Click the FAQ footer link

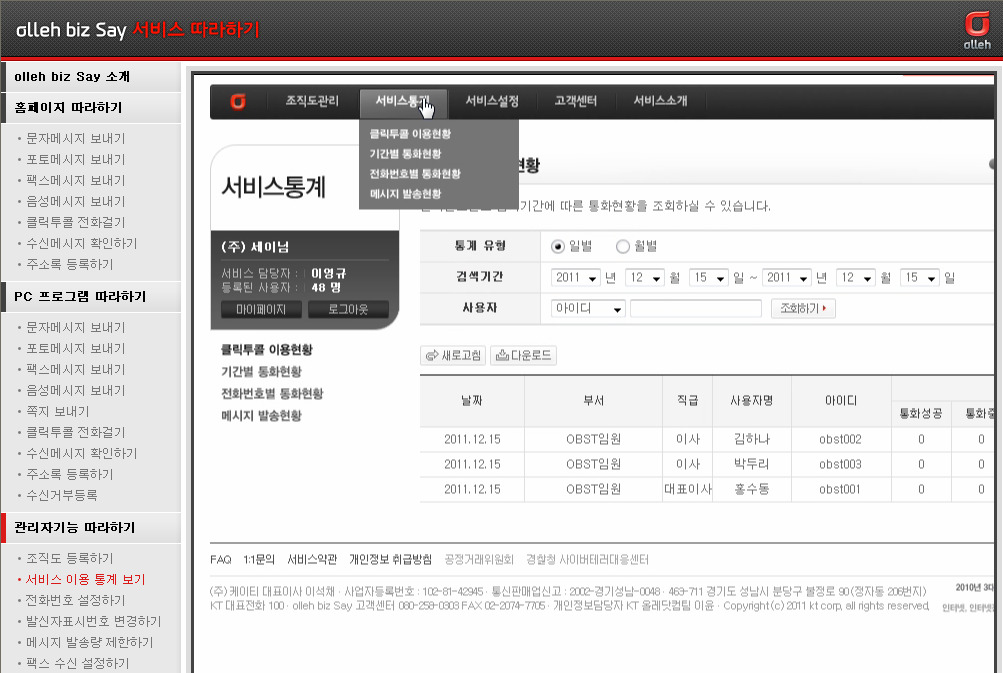(x=221, y=560)
